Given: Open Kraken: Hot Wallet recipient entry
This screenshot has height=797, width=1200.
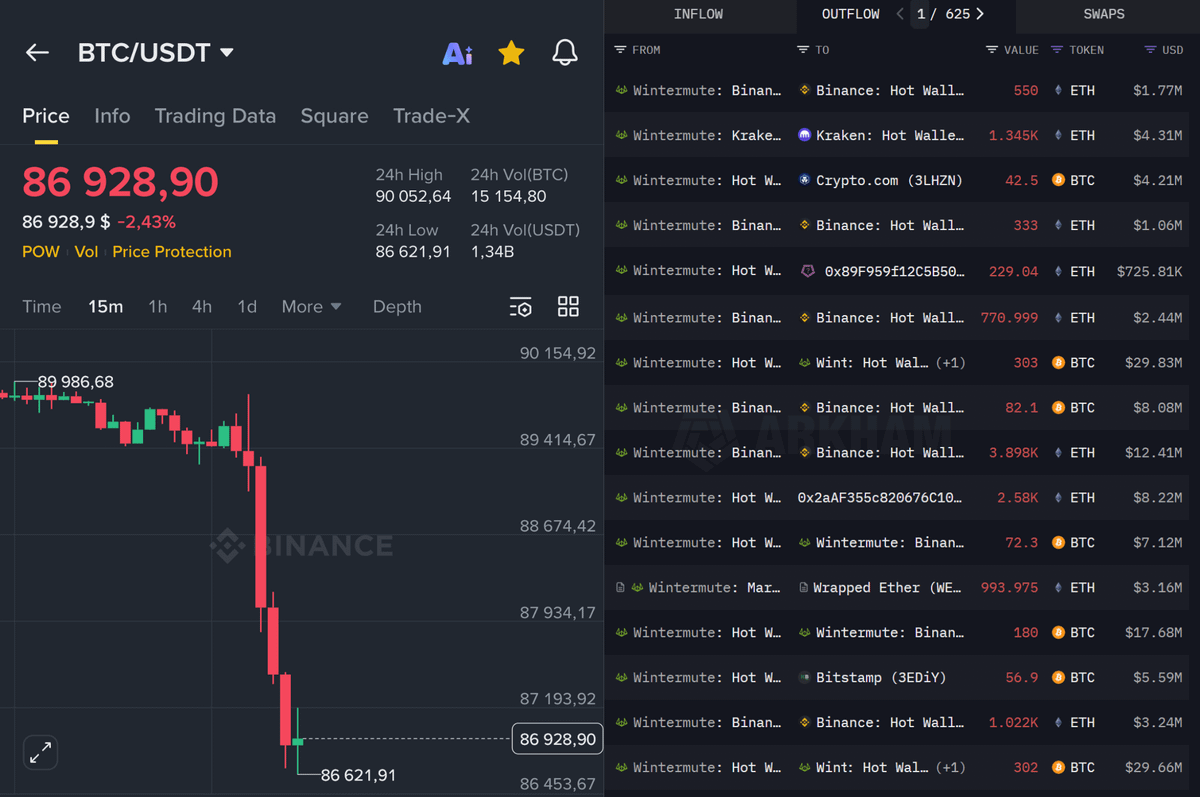Looking at the screenshot, I should [x=890, y=135].
